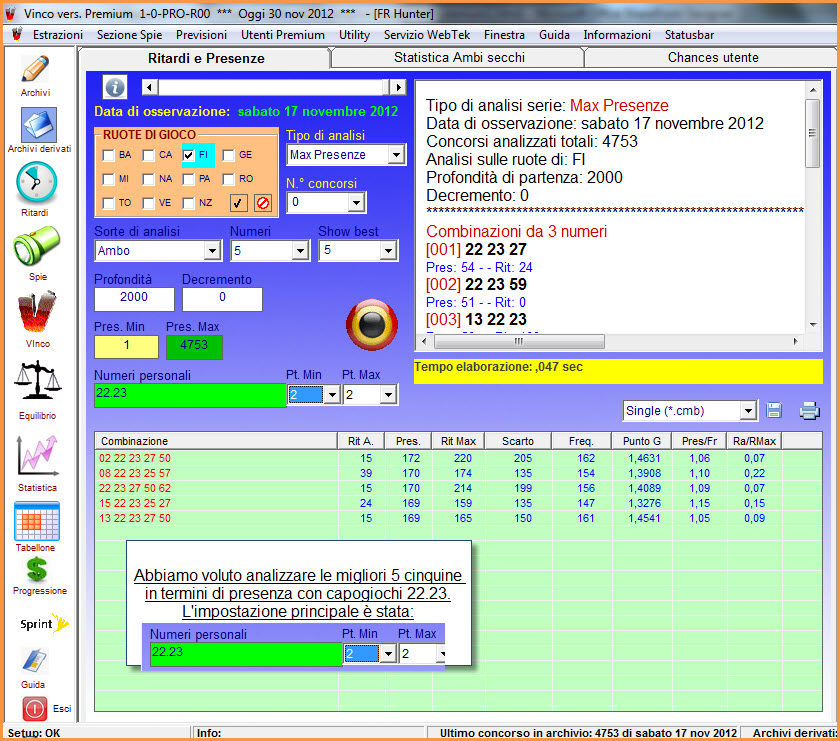Uncheck the FI wheel checkbox
Screen dimensions: 840x741
(188, 155)
